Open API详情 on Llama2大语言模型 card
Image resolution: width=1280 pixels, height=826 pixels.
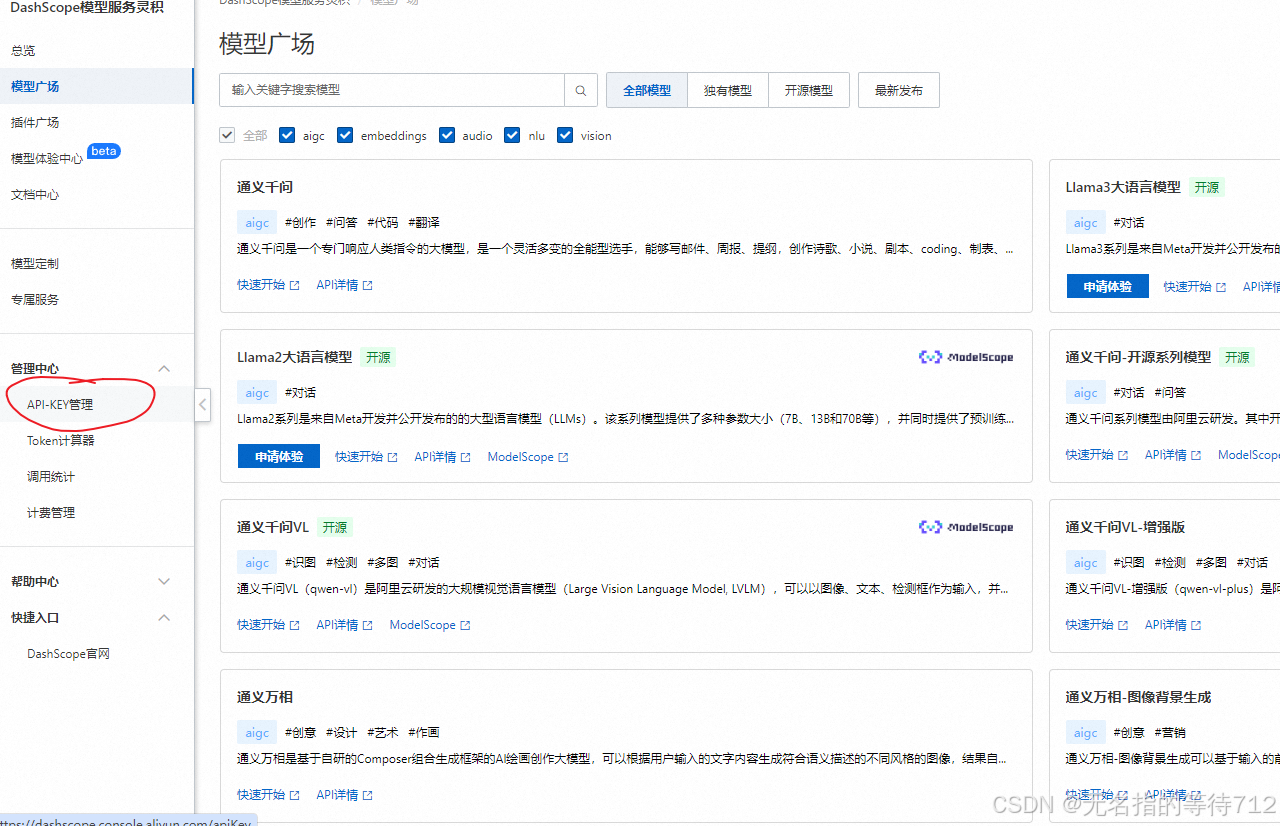[x=443, y=457]
